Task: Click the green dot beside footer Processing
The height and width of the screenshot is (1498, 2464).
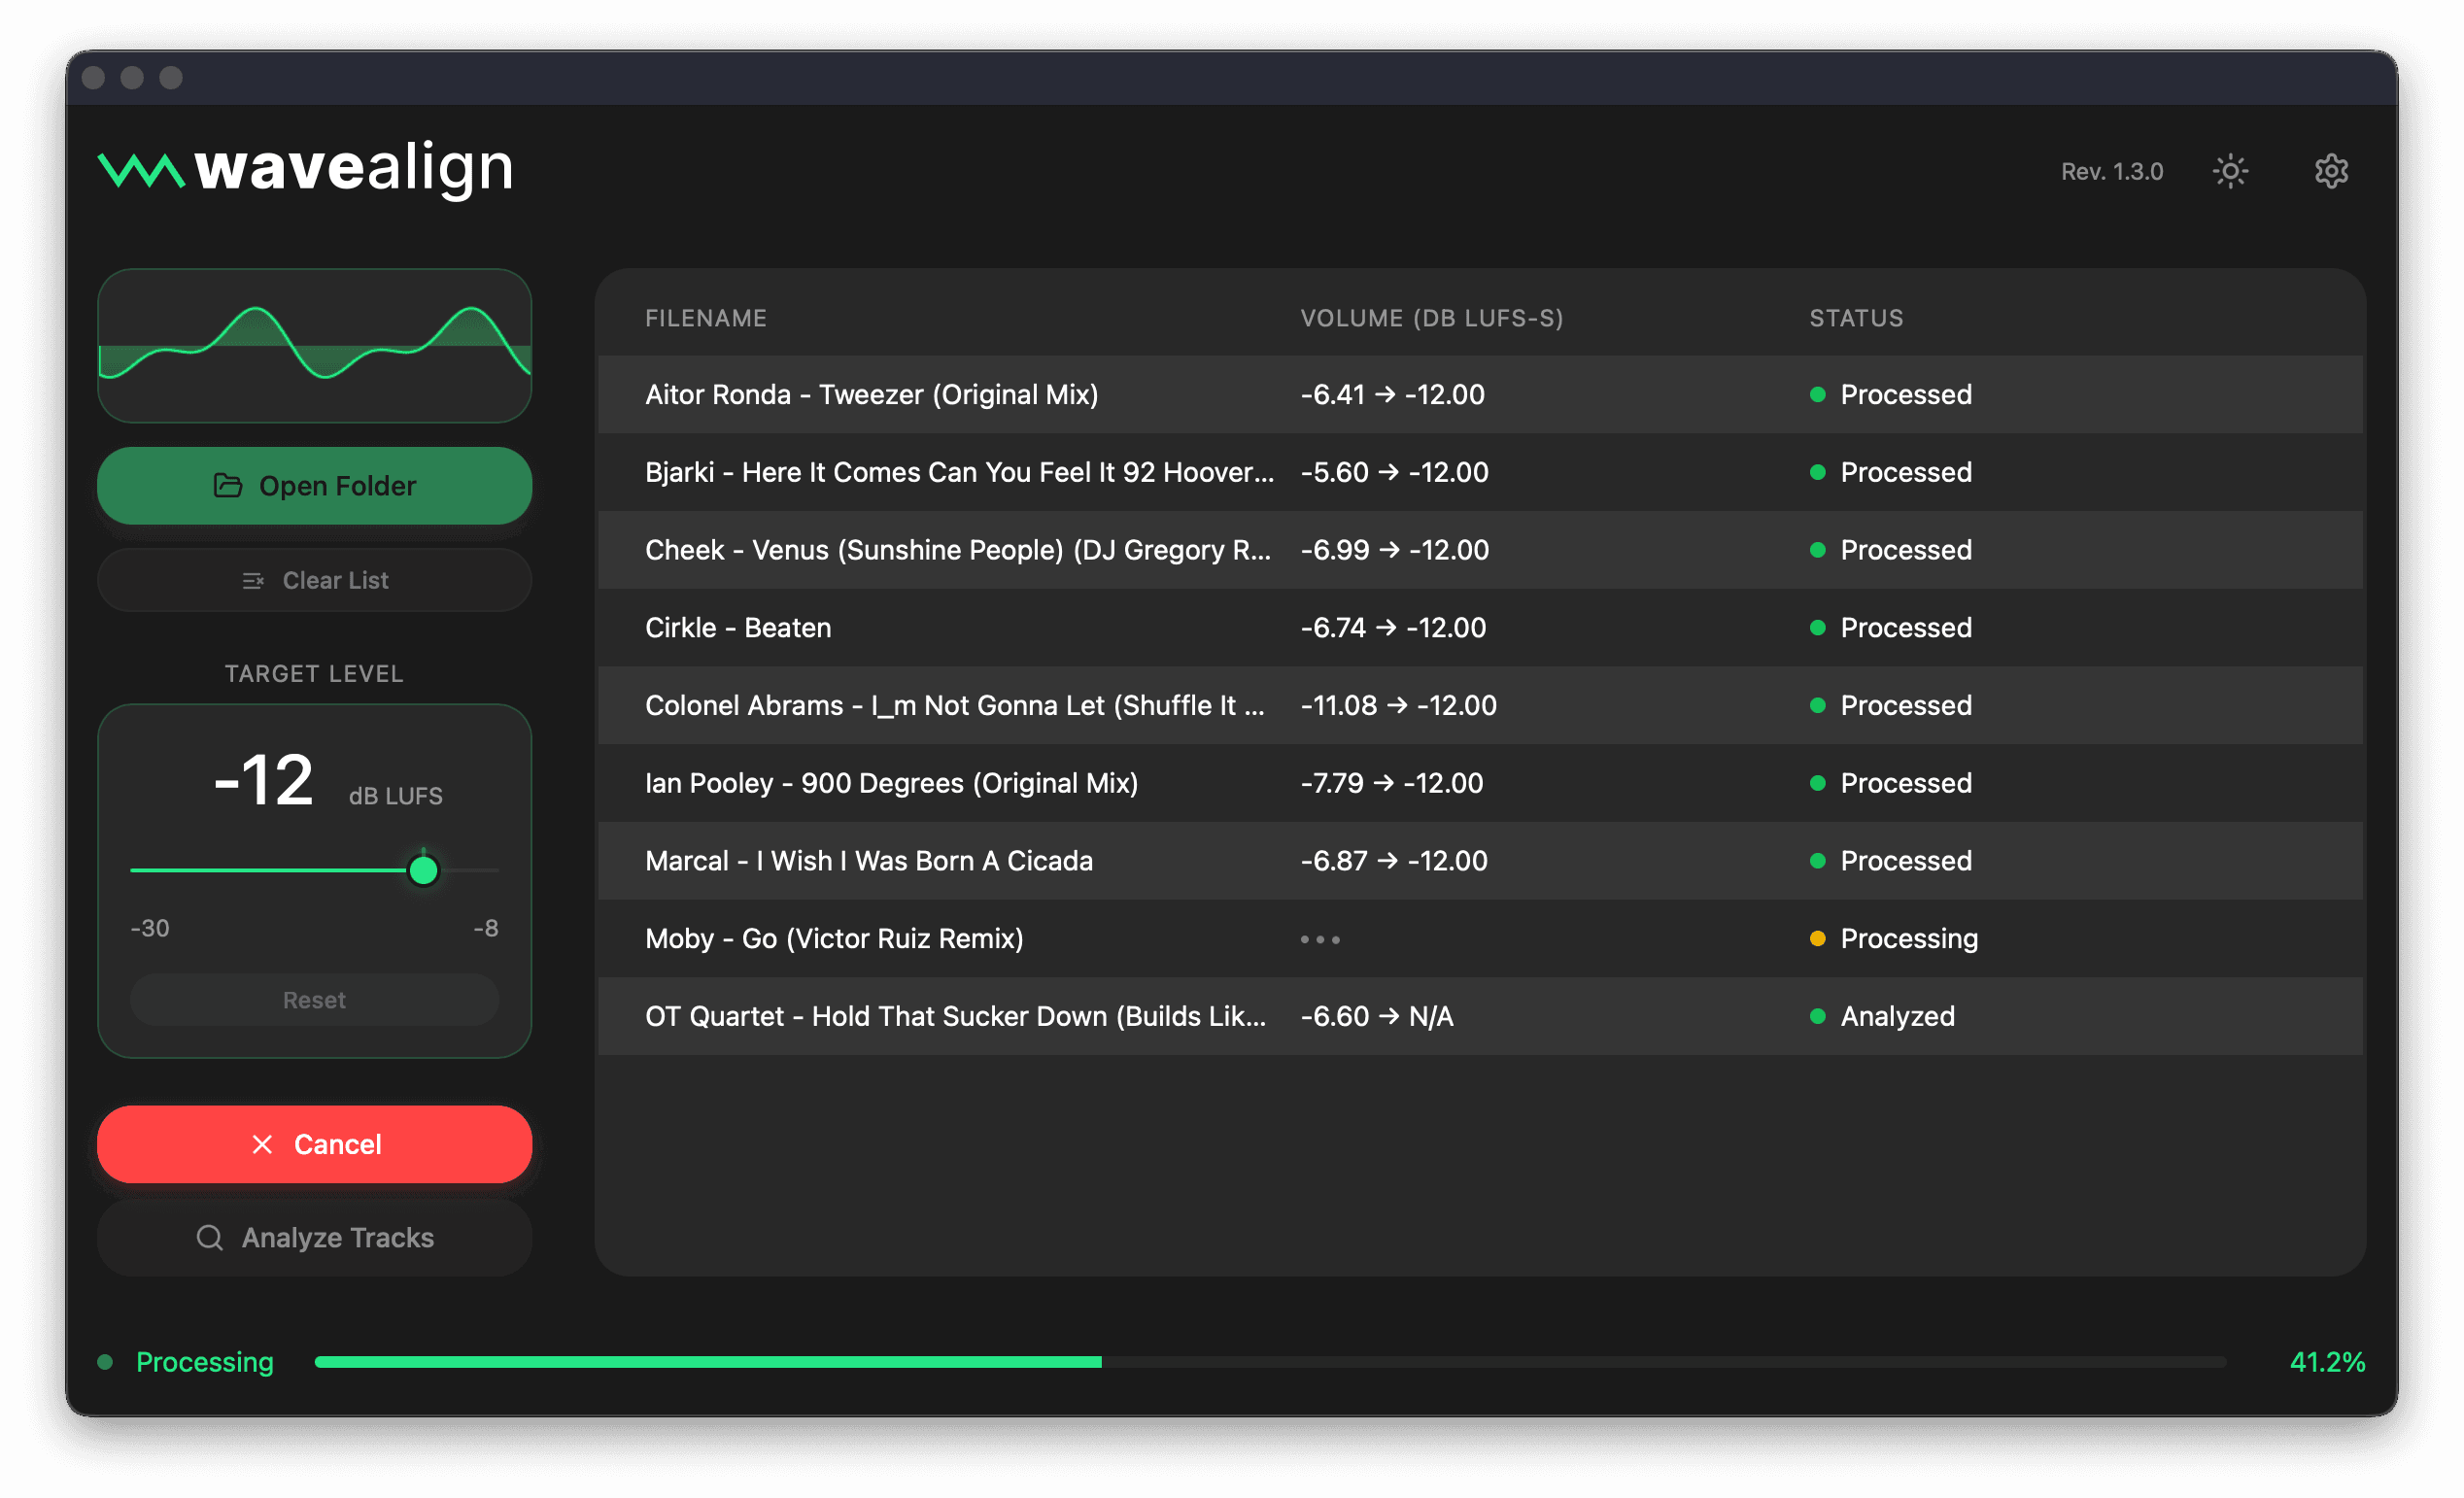Action: [105, 1362]
